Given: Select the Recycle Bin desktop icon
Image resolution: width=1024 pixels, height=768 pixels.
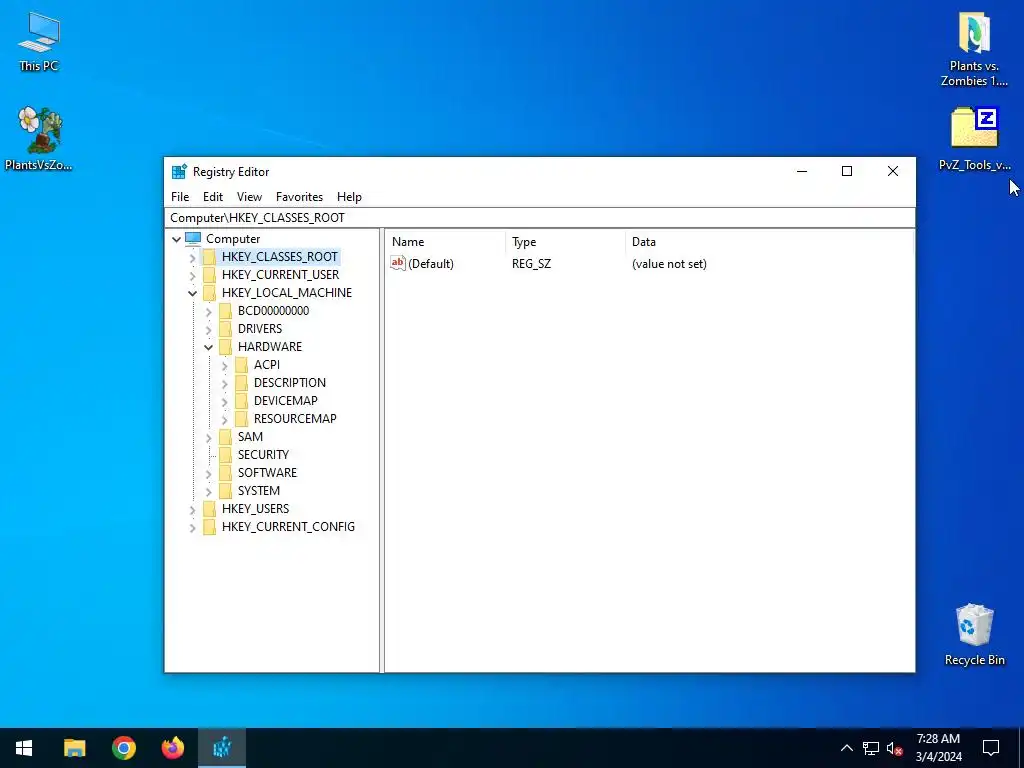Looking at the screenshot, I should (x=974, y=635).
